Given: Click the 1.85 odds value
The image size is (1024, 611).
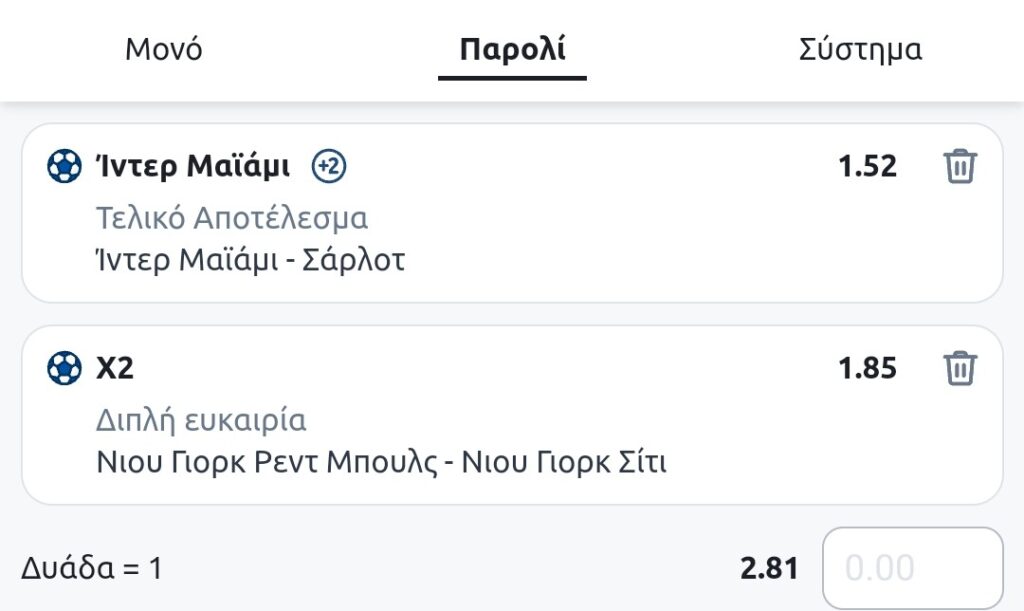Looking at the screenshot, I should pos(867,368).
